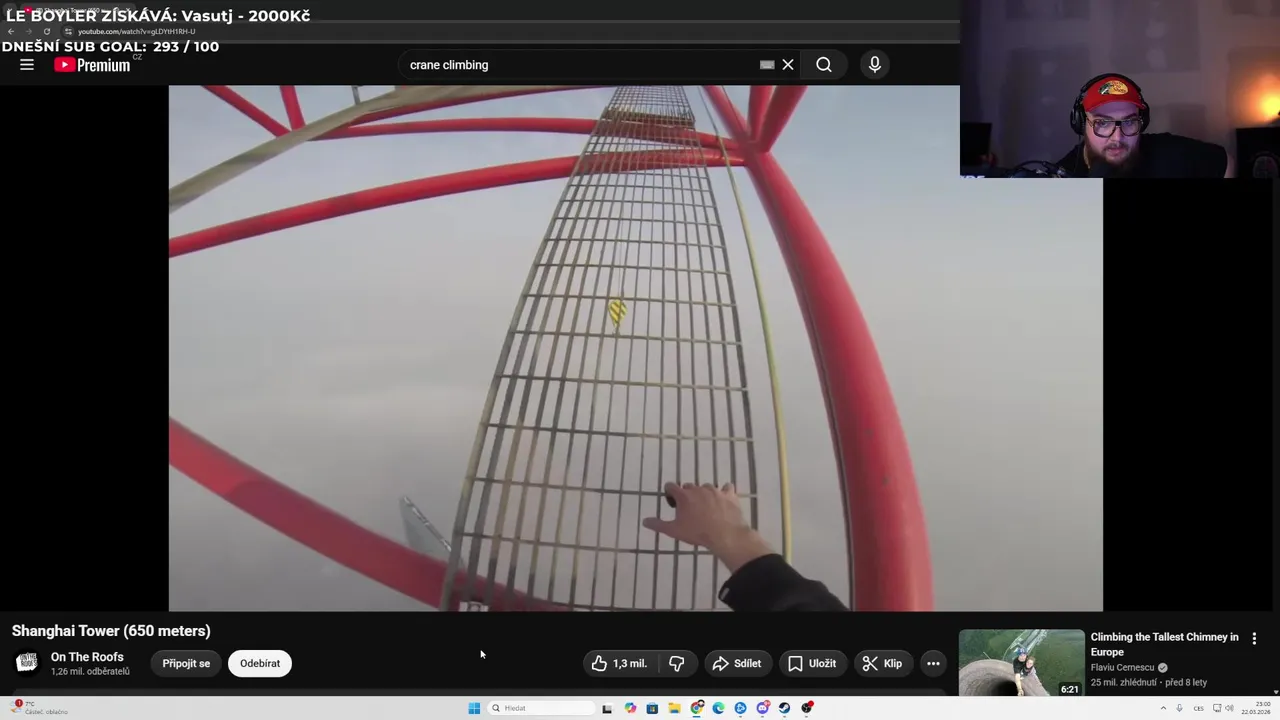Image resolution: width=1280 pixels, height=720 pixels.
Task: Open the YouTube hamburger guide menu
Action: coord(27,65)
